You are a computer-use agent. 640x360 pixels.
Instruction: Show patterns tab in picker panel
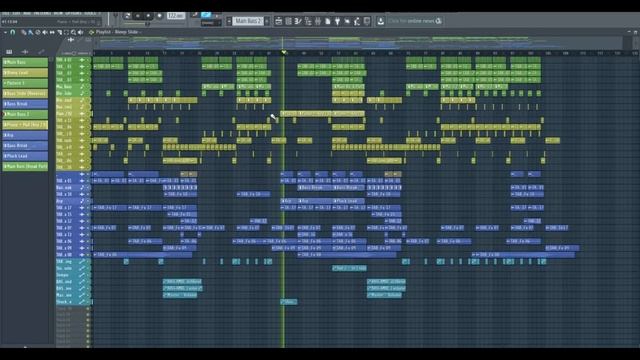tap(9, 52)
